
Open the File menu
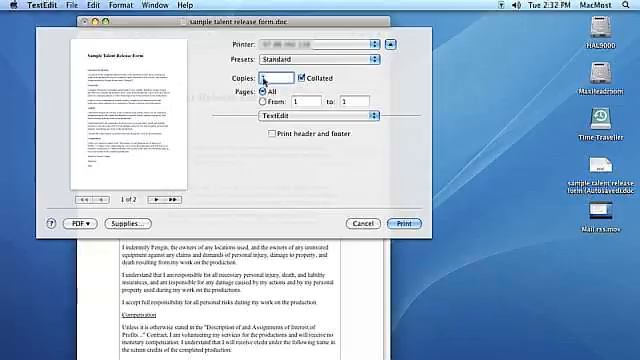pos(72,5)
